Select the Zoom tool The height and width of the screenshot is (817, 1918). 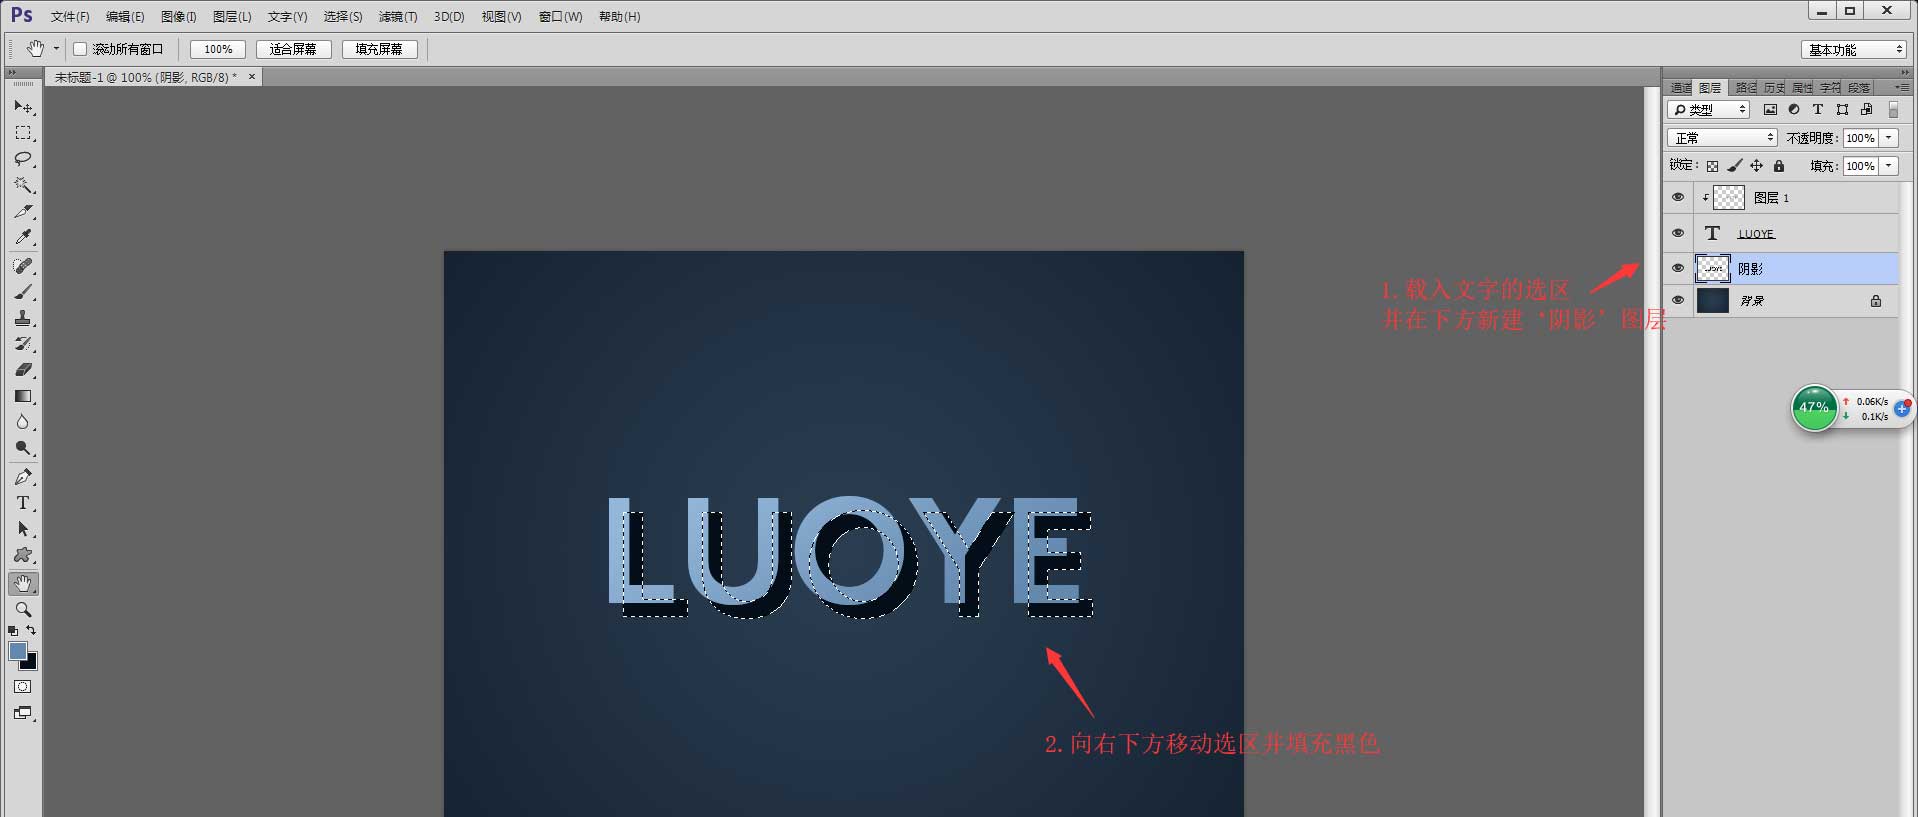click(23, 609)
